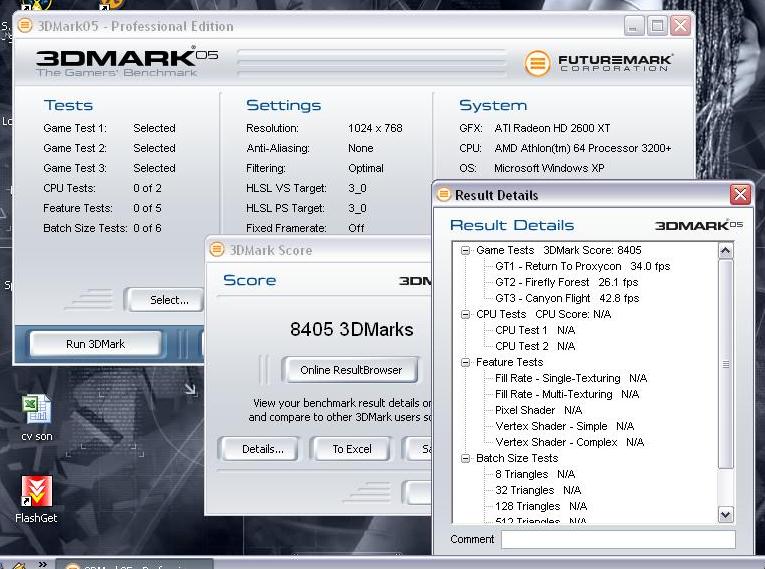The width and height of the screenshot is (765, 569).
Task: Click the 3DMark05 main window title icon
Action: [25, 25]
